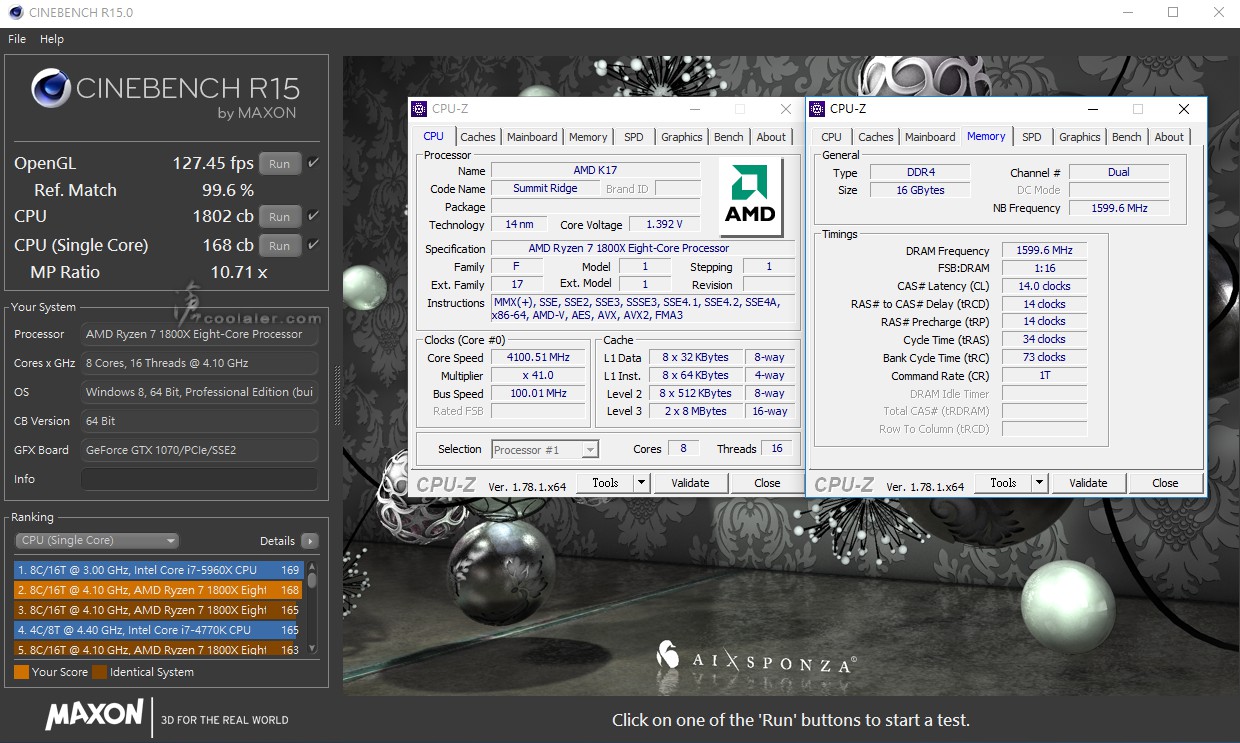Viewport: 1240px width, 743px height.
Task: Expand ranking Details arrow button
Action: [310, 541]
